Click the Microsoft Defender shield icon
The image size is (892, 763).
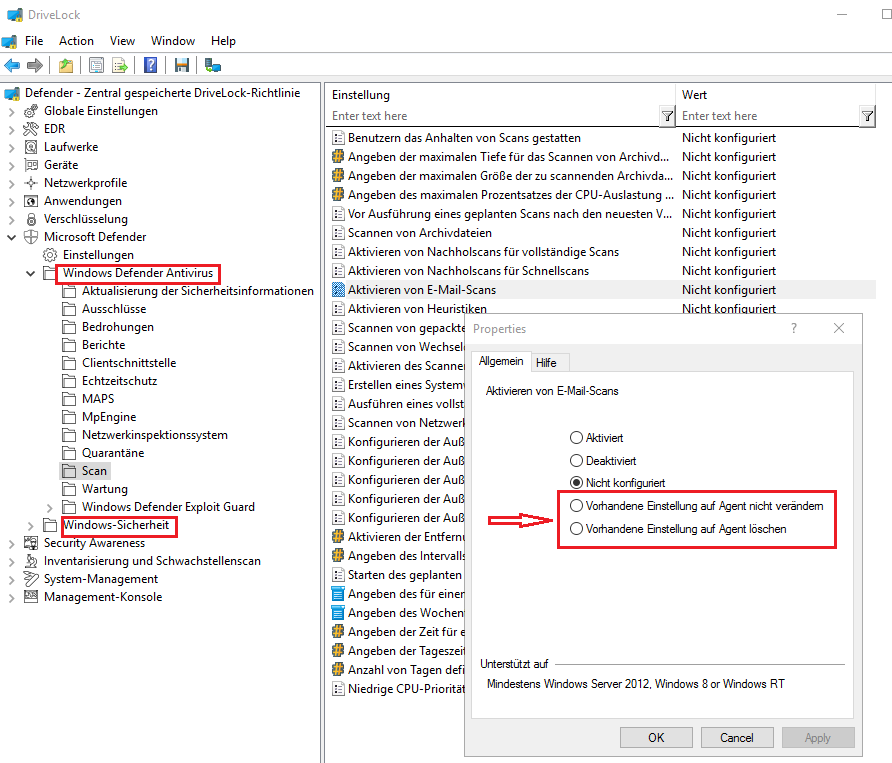[x=31, y=237]
